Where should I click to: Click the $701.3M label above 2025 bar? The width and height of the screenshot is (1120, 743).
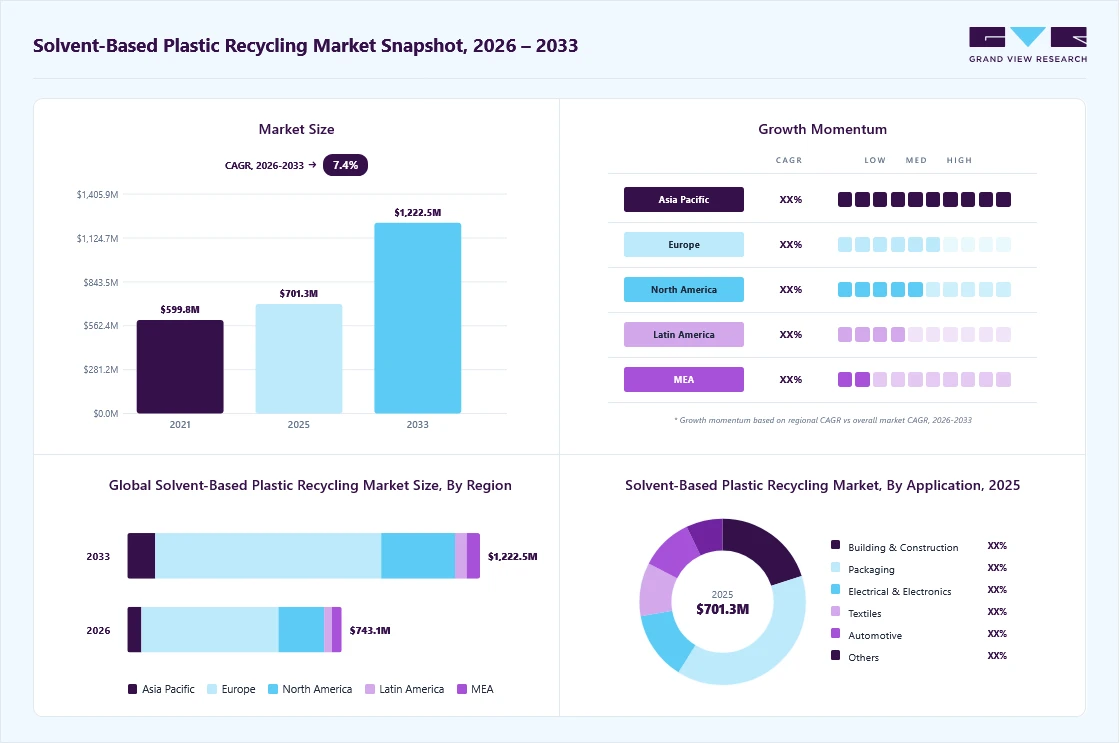pyautogui.click(x=299, y=294)
